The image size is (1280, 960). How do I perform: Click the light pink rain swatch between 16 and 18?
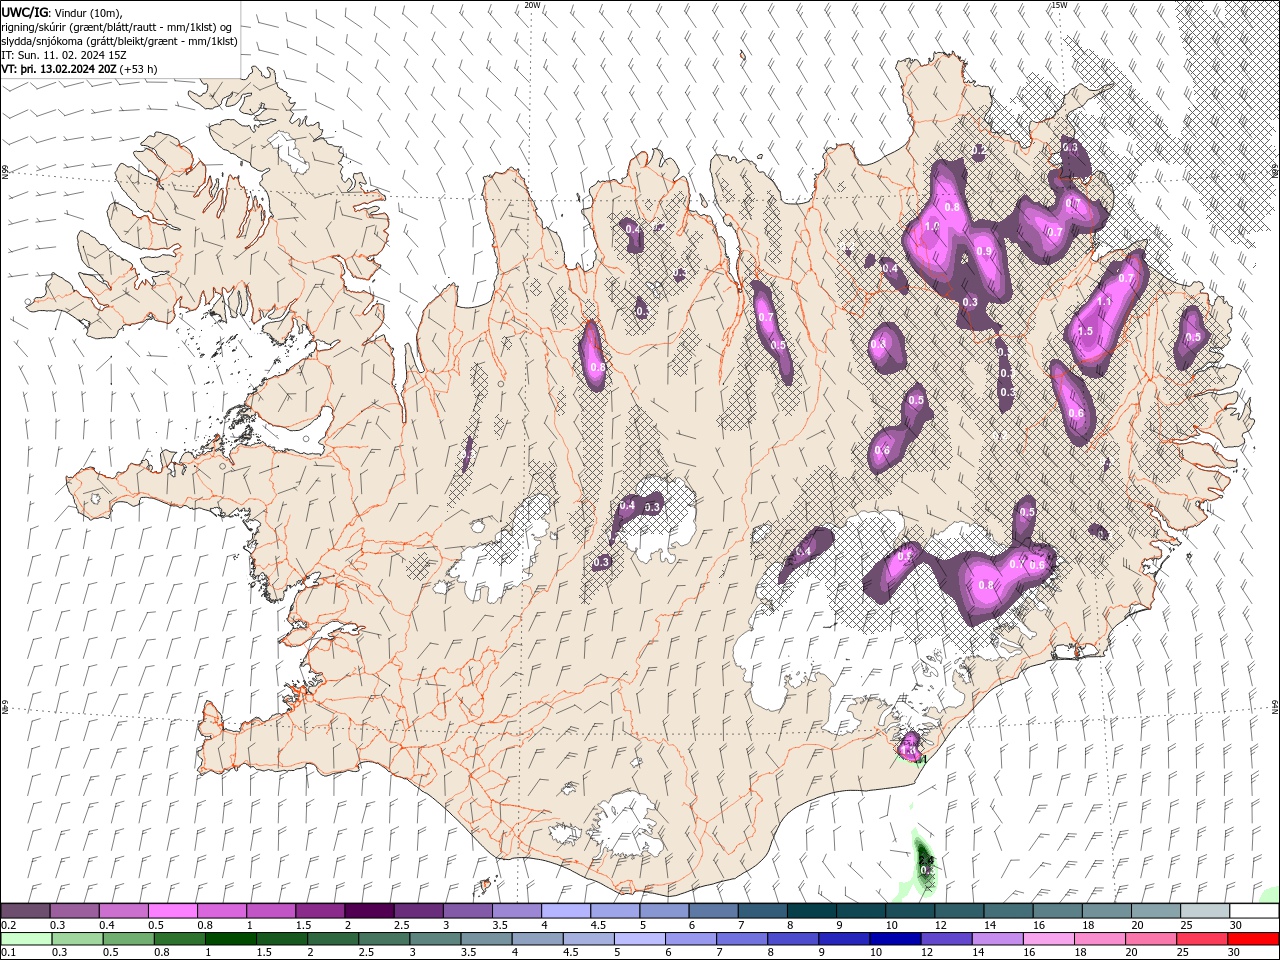(1047, 939)
